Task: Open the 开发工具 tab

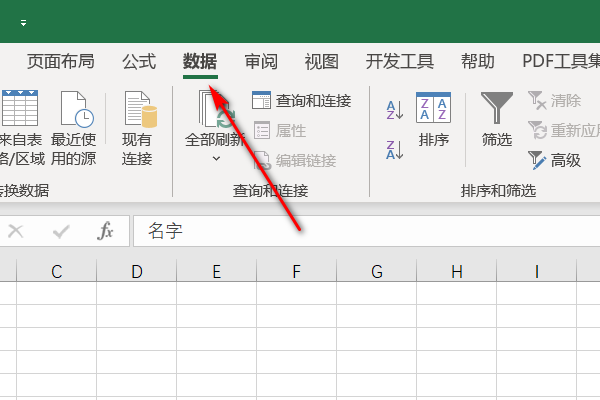Action: coord(399,61)
